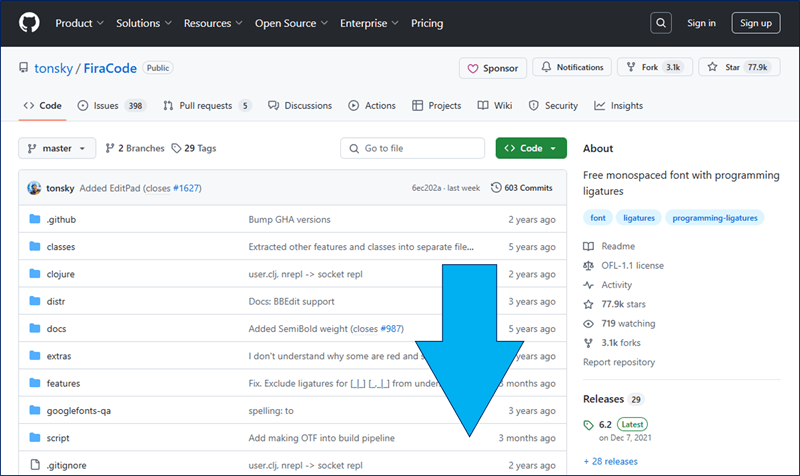This screenshot has height=476, width=800.
Task: Expand the Solutions menu
Action: click(x=144, y=23)
